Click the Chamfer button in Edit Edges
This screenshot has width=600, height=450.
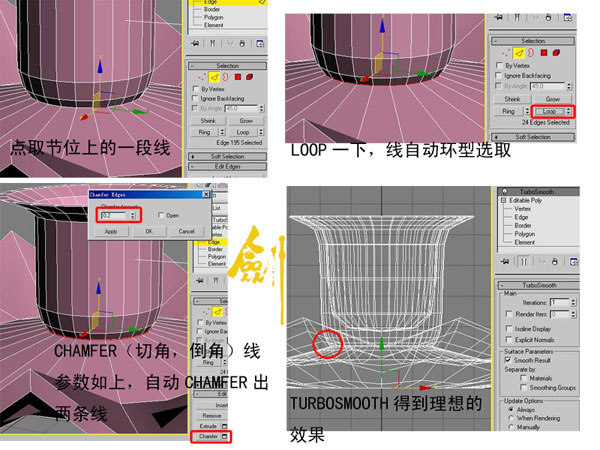[208, 436]
